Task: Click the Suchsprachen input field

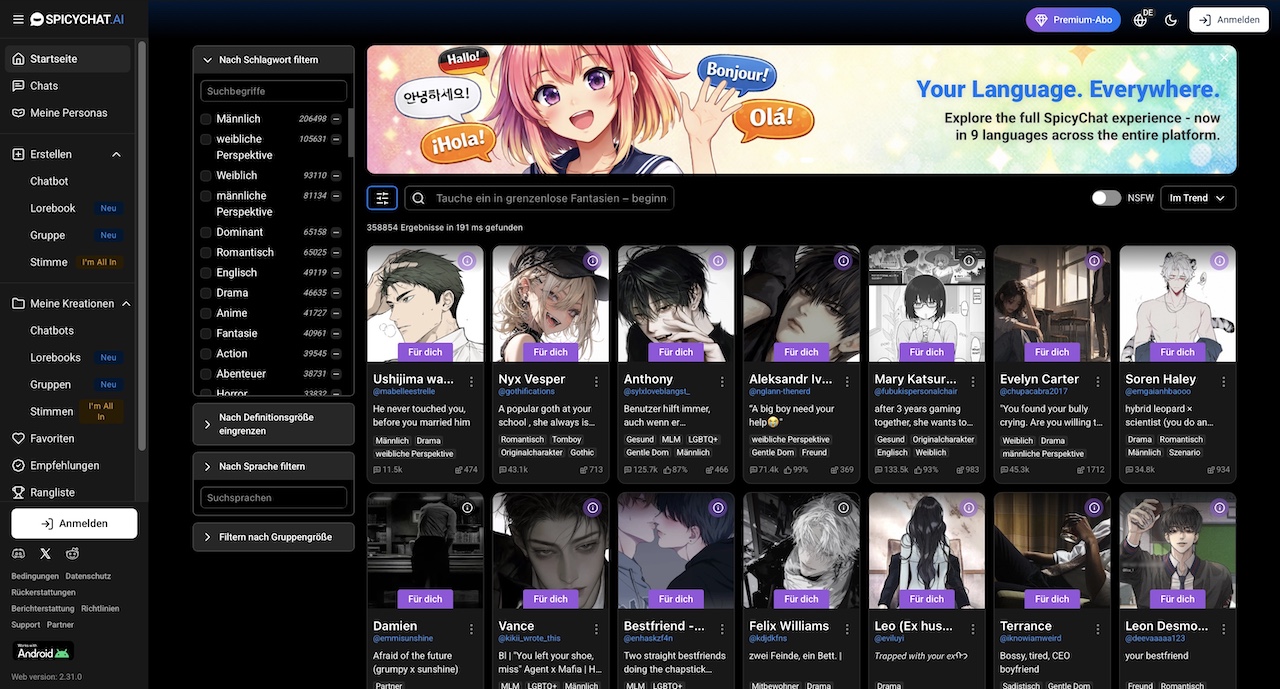Action: tap(274, 497)
